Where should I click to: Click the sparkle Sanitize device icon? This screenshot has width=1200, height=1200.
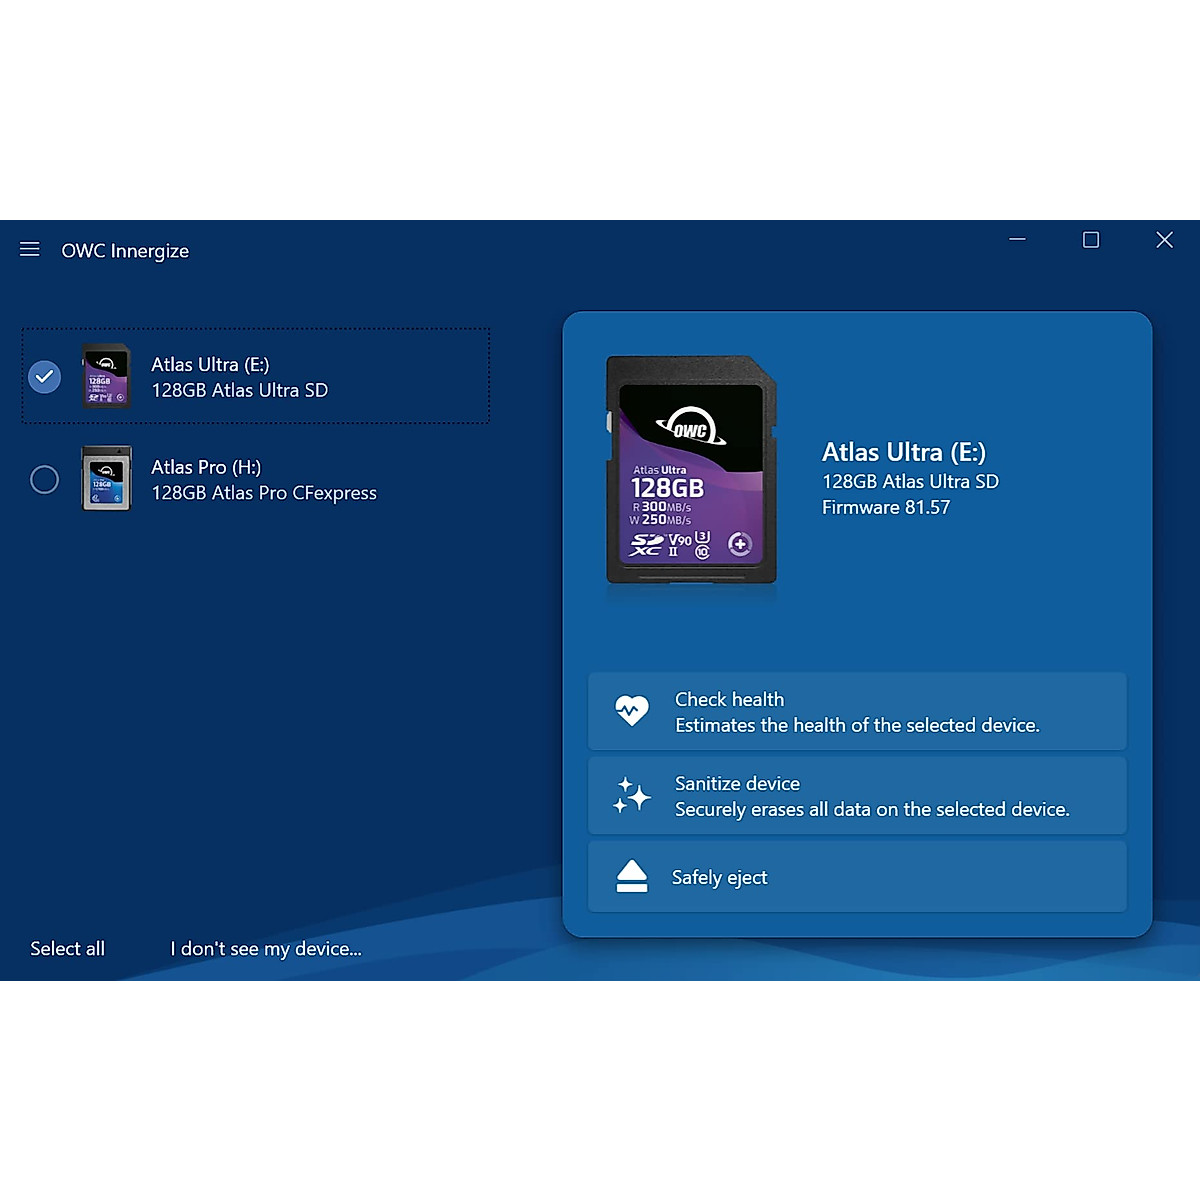[631, 795]
